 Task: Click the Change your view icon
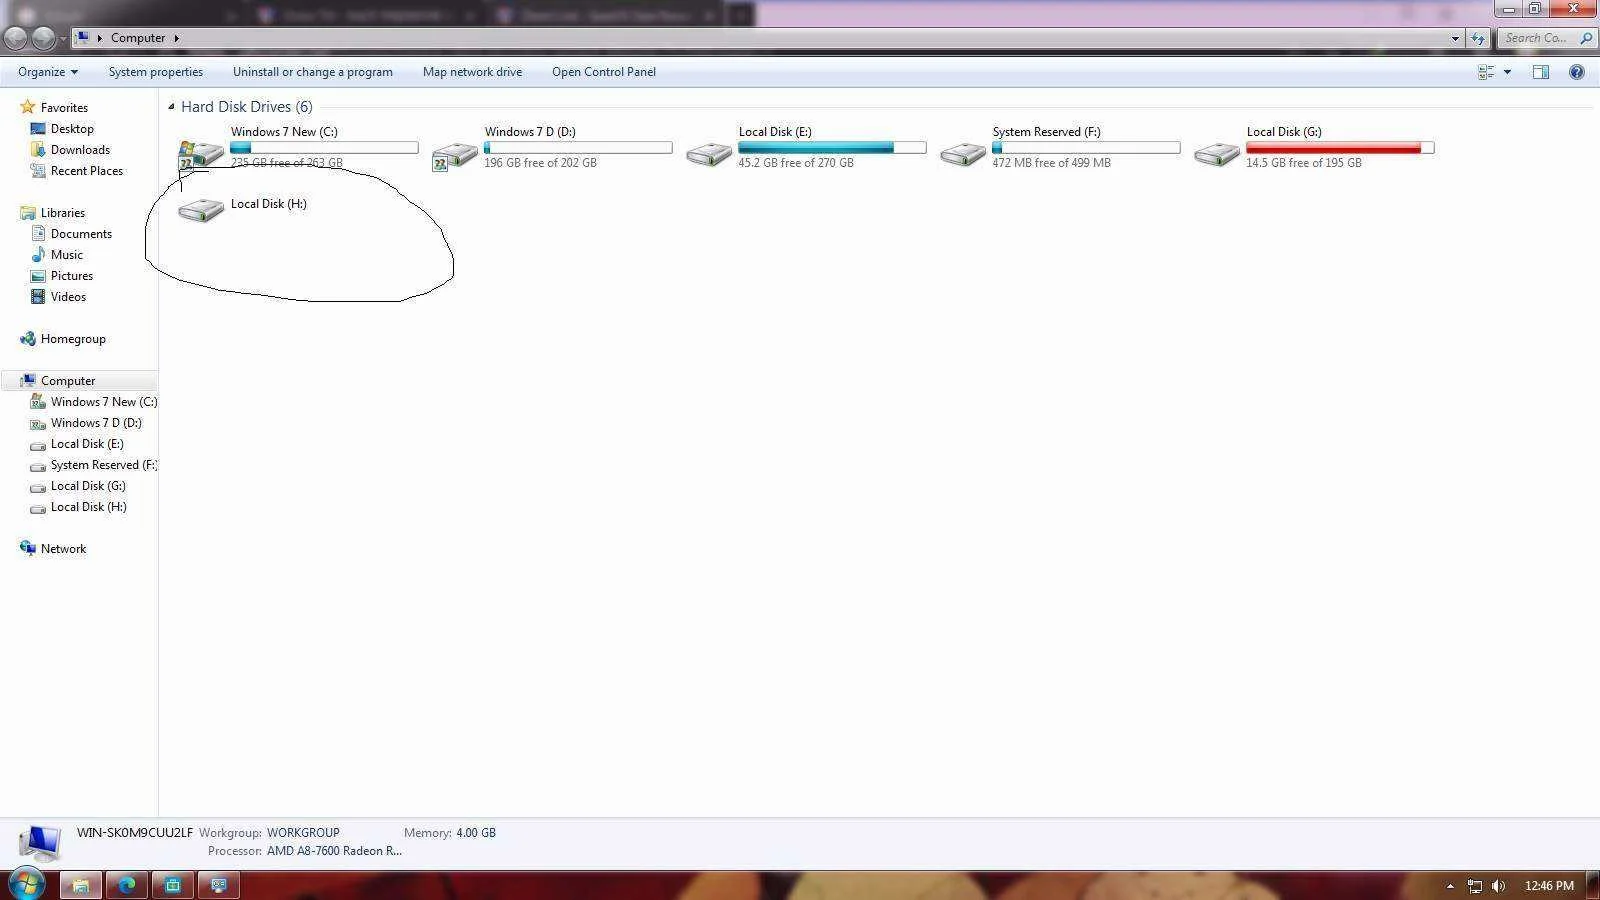tap(1486, 72)
